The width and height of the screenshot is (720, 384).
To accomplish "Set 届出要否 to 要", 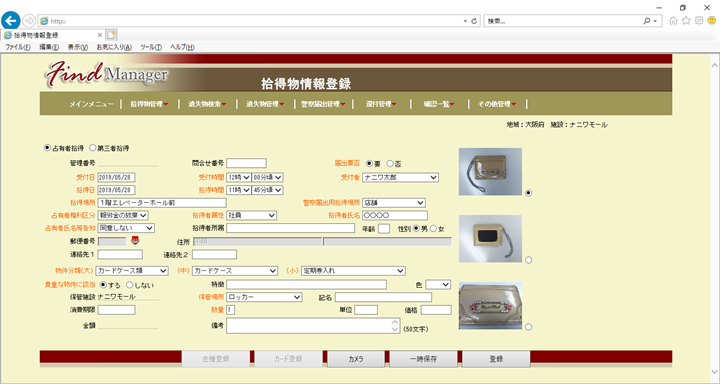I will [x=369, y=164].
